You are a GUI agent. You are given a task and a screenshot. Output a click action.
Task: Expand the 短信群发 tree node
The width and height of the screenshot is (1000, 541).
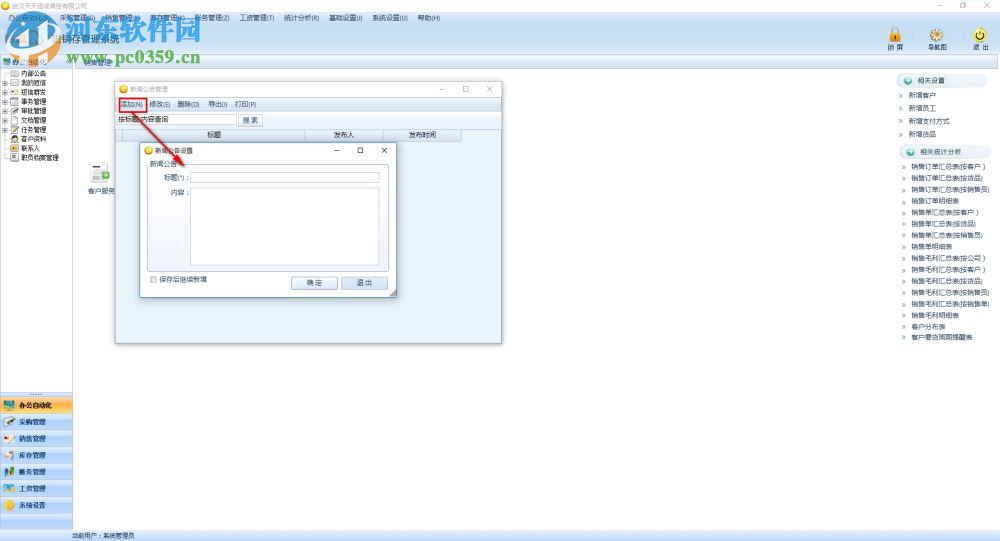pyautogui.click(x=4, y=93)
